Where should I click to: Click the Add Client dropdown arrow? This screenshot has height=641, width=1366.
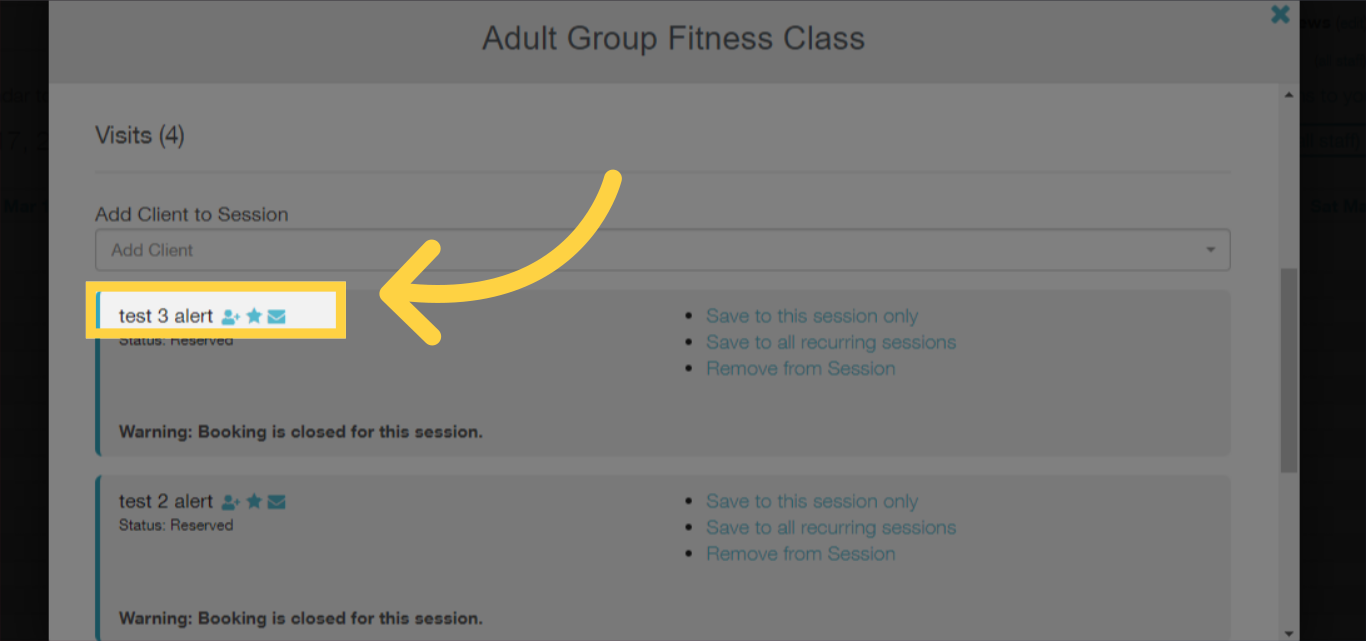pyautogui.click(x=1209, y=249)
